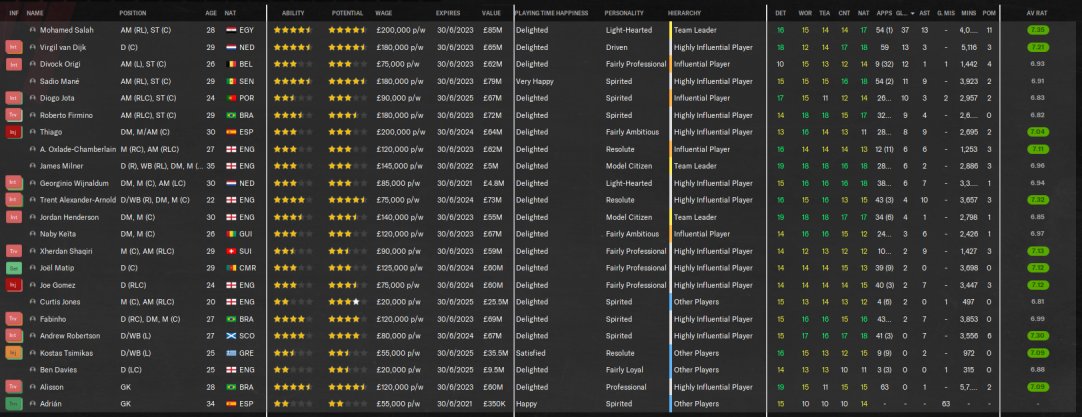Click the Guinea flag beside Naby Keïta

point(230,234)
